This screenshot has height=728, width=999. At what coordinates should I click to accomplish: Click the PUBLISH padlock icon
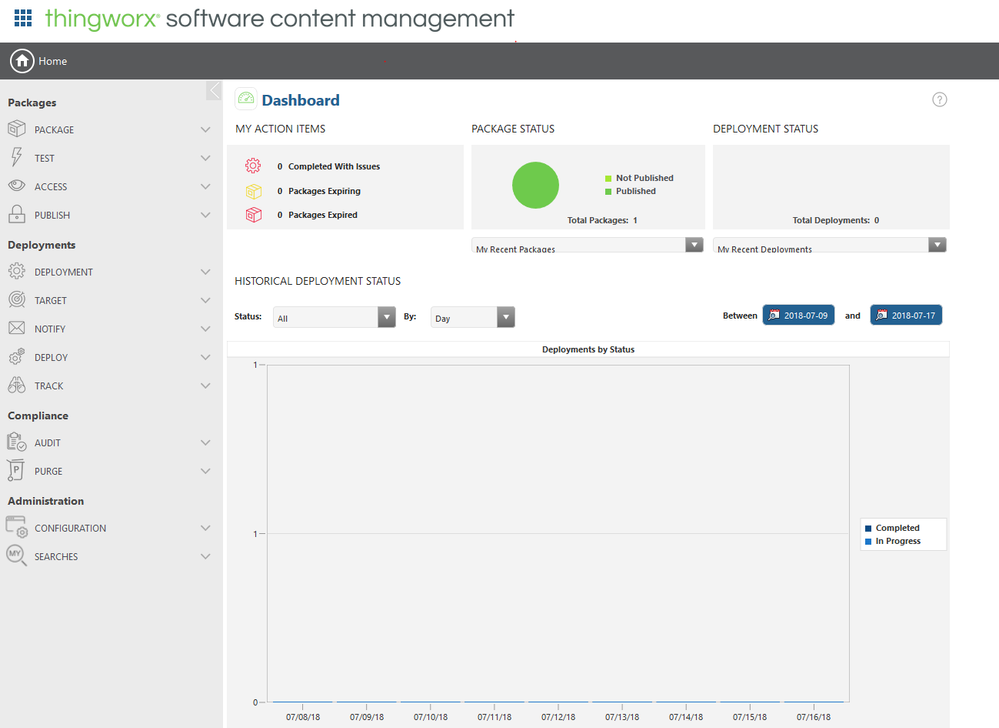point(16,215)
